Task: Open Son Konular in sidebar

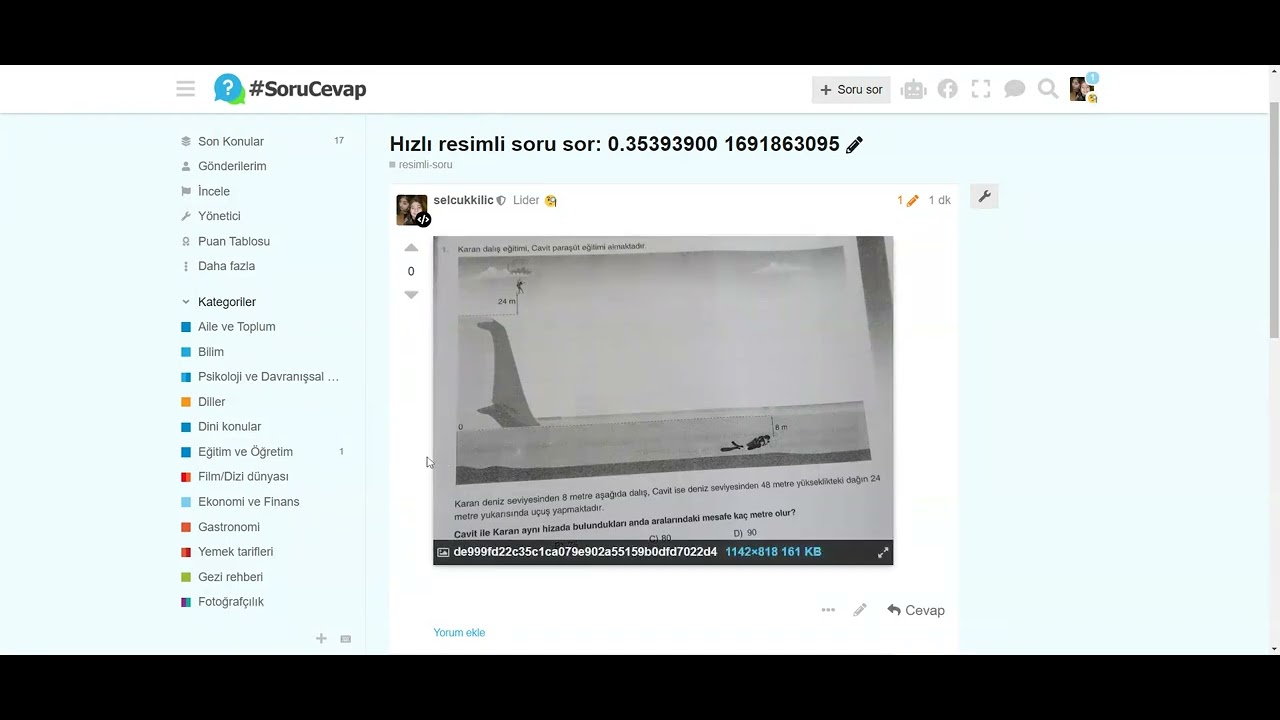Action: [230, 141]
